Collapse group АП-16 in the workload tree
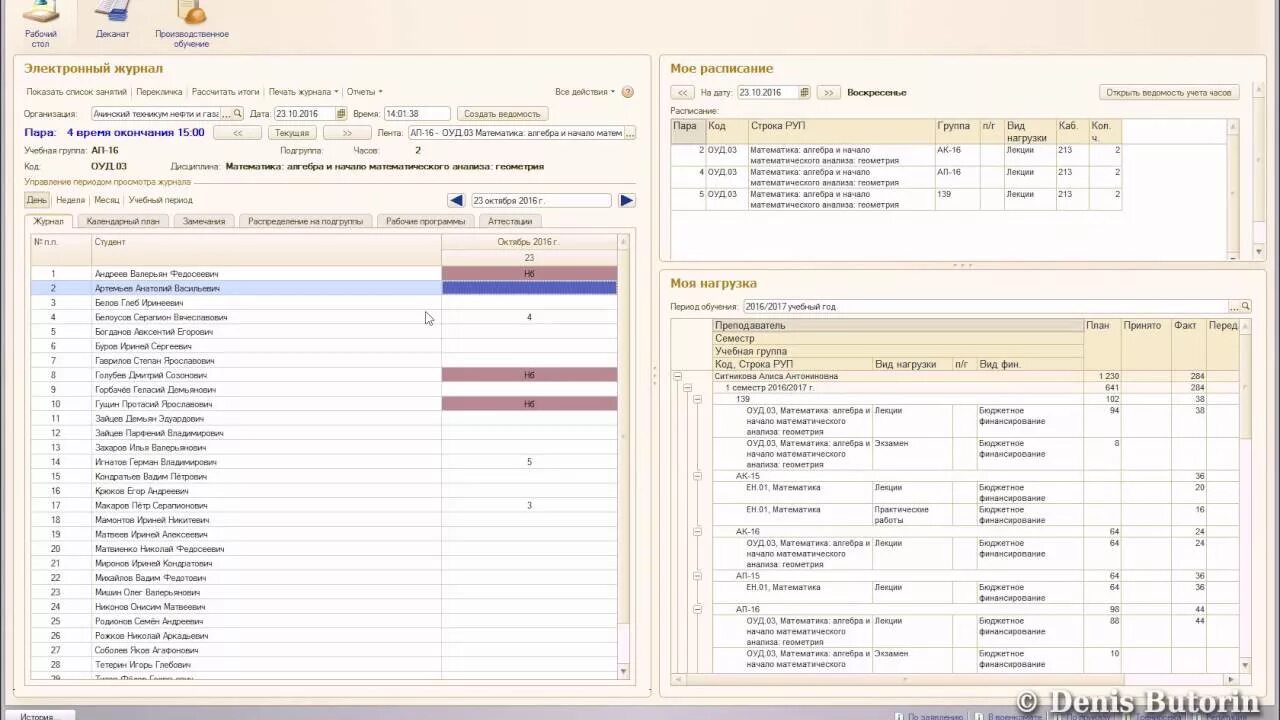1280x720 pixels. 697,609
